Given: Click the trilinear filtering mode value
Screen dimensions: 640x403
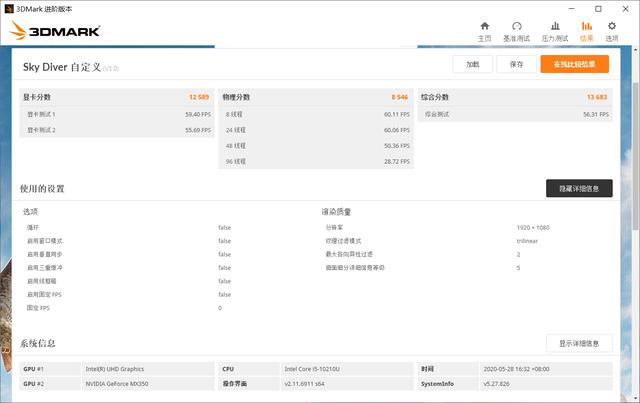Looking at the screenshot, I should tap(527, 241).
